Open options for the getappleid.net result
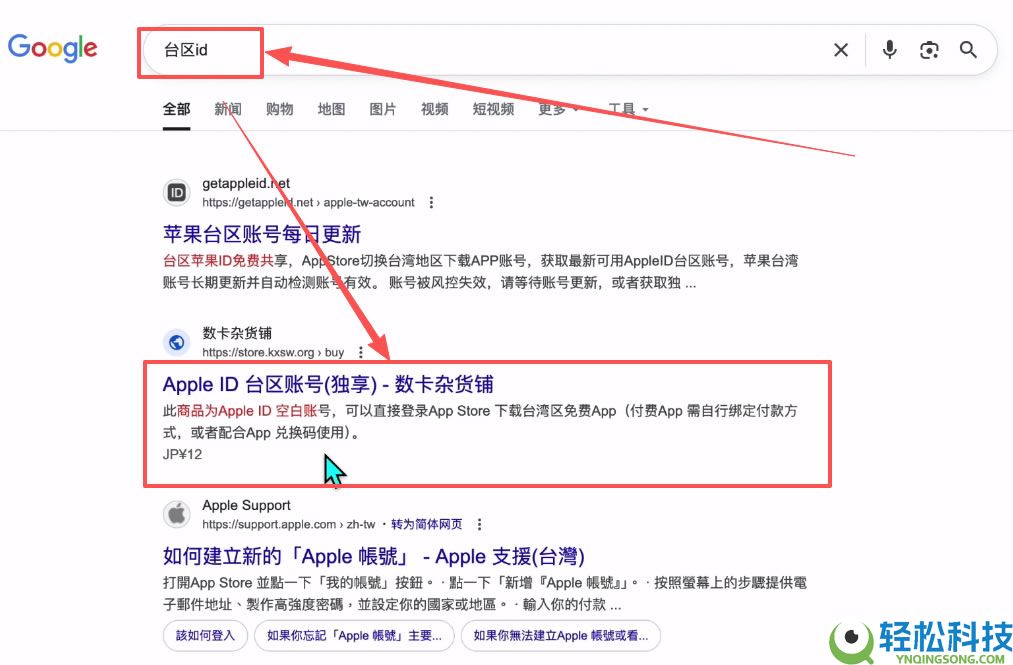Image resolution: width=1013 pixels, height=665 pixels. [x=430, y=202]
